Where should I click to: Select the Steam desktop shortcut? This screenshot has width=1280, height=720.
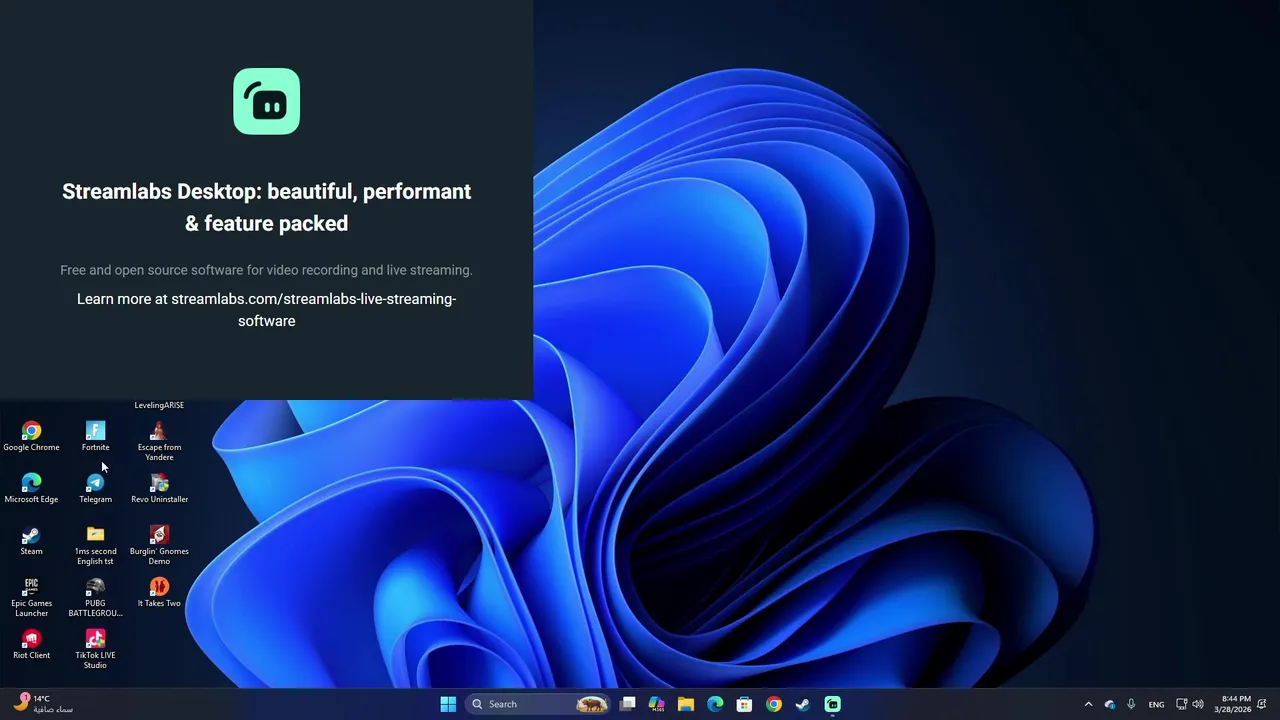coord(31,541)
